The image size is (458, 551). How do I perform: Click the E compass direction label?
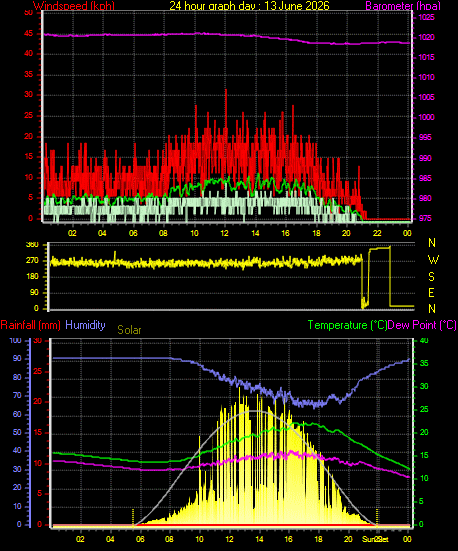point(432,292)
